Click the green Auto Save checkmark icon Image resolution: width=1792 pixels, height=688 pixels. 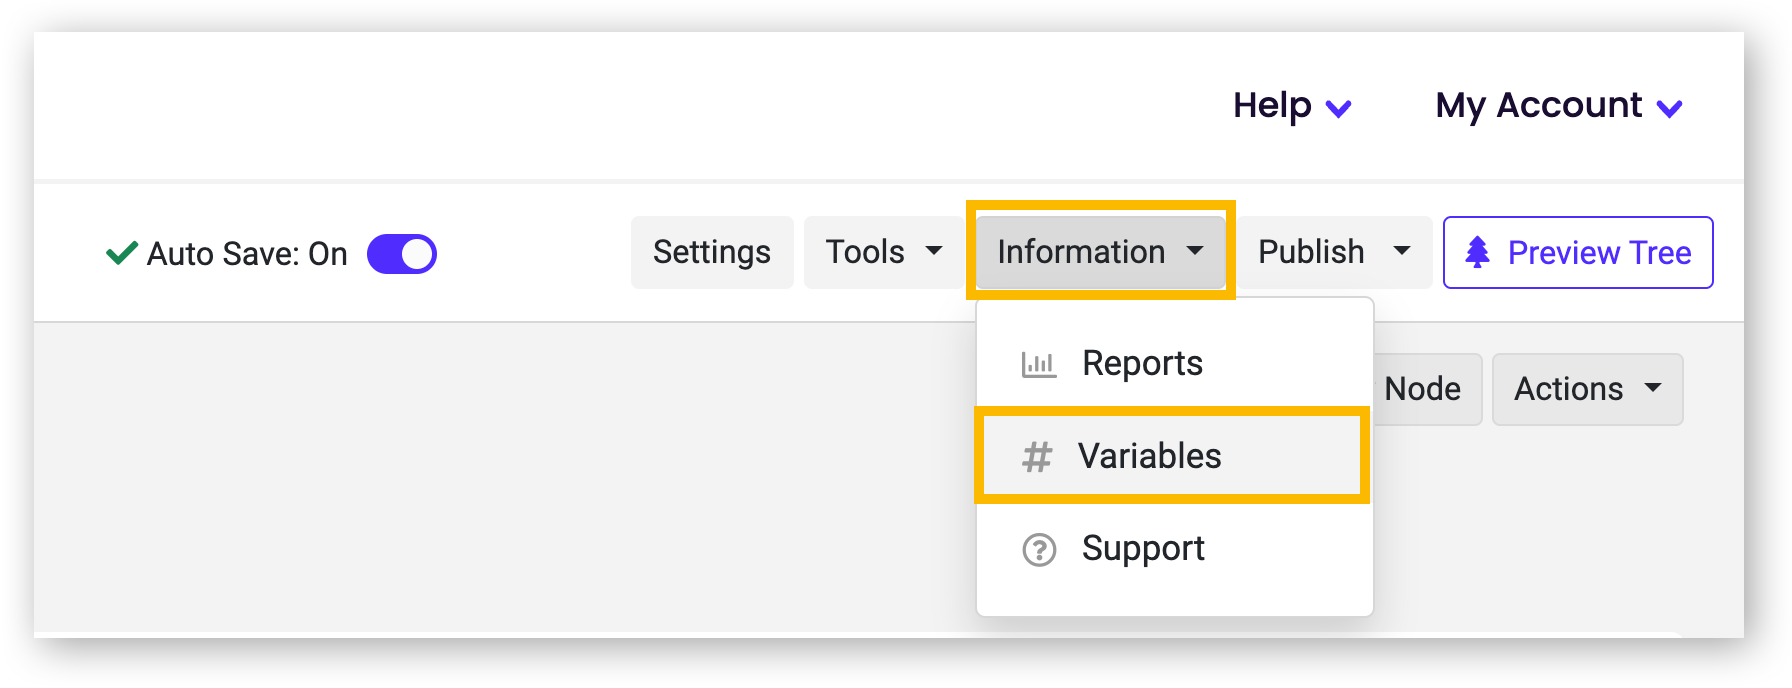[x=122, y=253]
